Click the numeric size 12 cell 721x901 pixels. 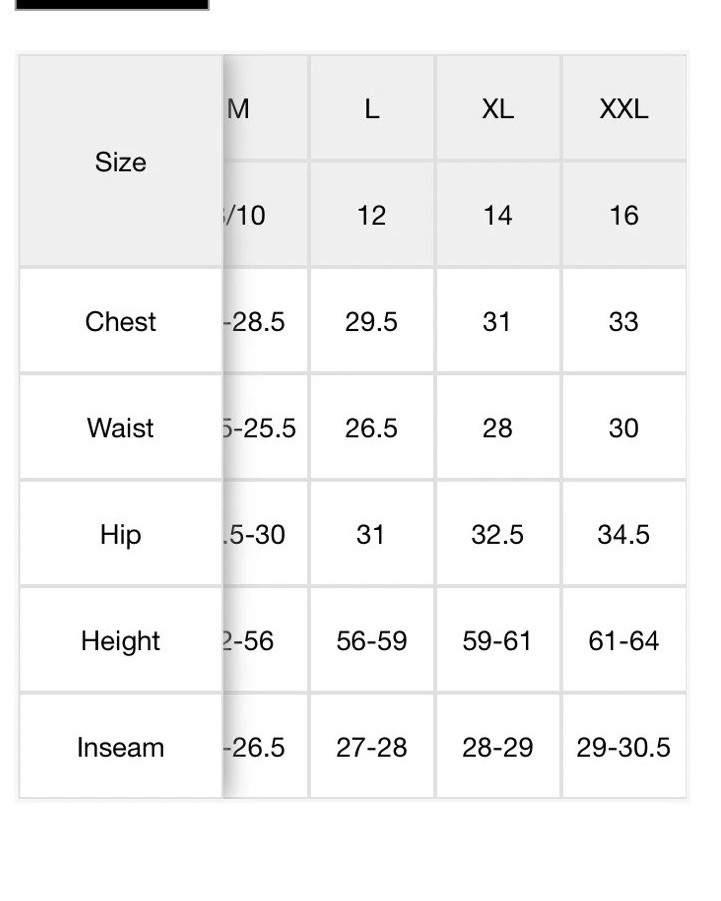[372, 215]
